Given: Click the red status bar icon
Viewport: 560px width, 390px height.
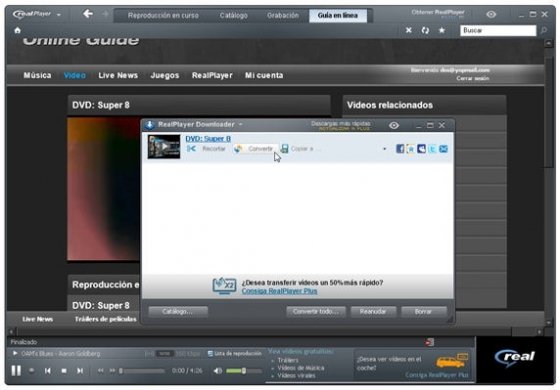Looking at the screenshot, I should [430, 342].
